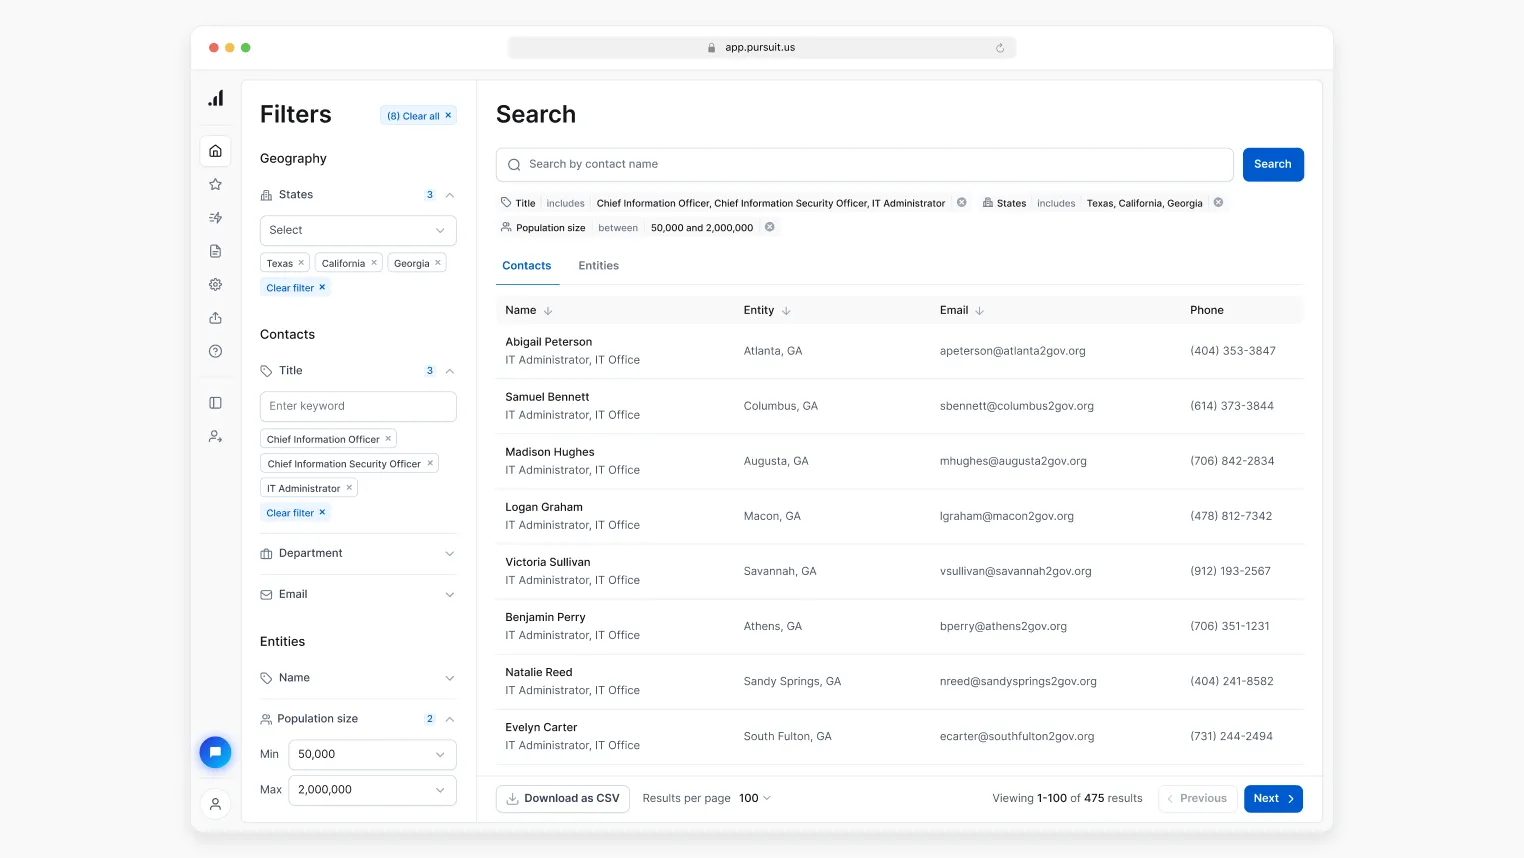Click the blue Search button
The width and height of the screenshot is (1524, 858).
(x=1273, y=165)
